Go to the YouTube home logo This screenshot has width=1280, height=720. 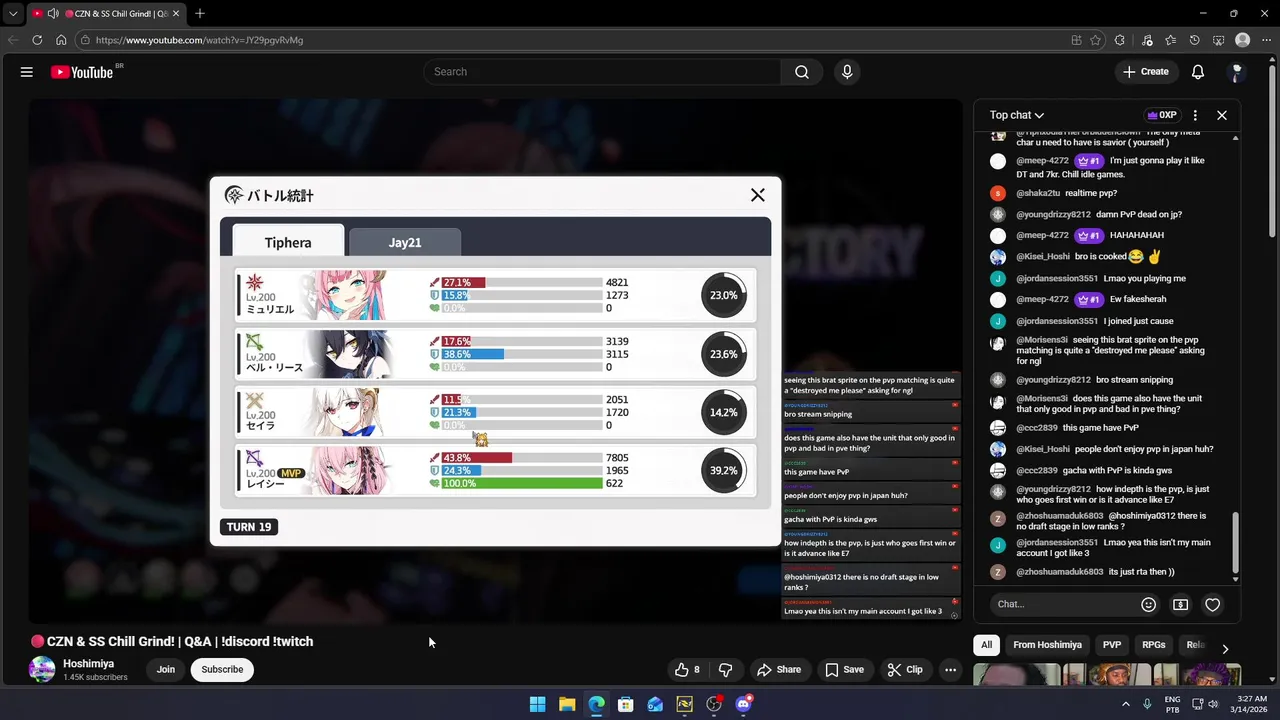[x=82, y=72]
